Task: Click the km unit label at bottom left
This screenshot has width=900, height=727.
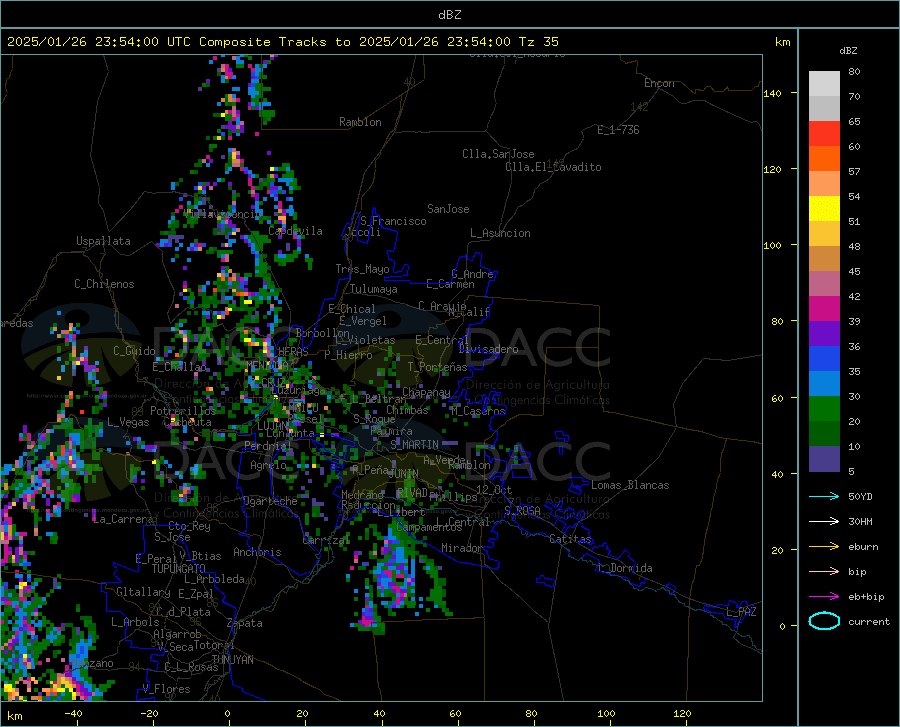Action: [x=14, y=716]
